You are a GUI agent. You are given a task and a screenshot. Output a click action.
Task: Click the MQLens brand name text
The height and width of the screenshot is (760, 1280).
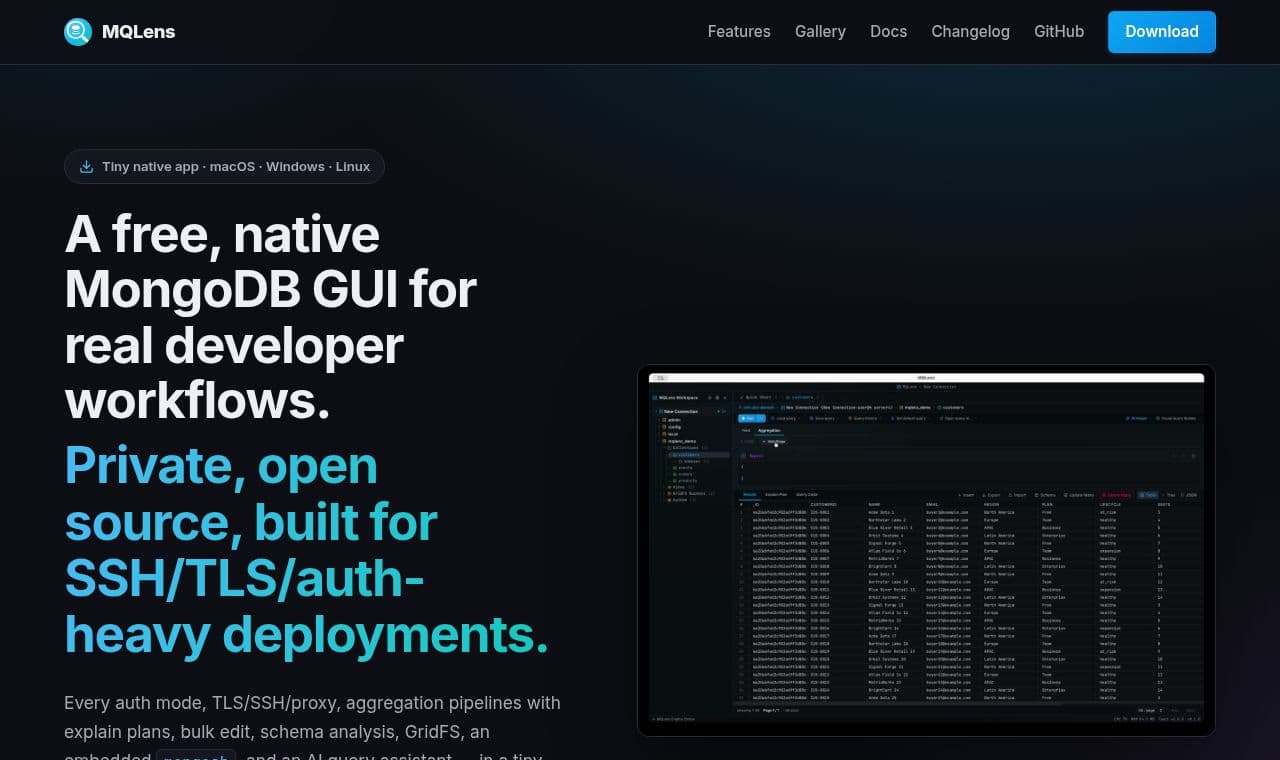coord(138,32)
